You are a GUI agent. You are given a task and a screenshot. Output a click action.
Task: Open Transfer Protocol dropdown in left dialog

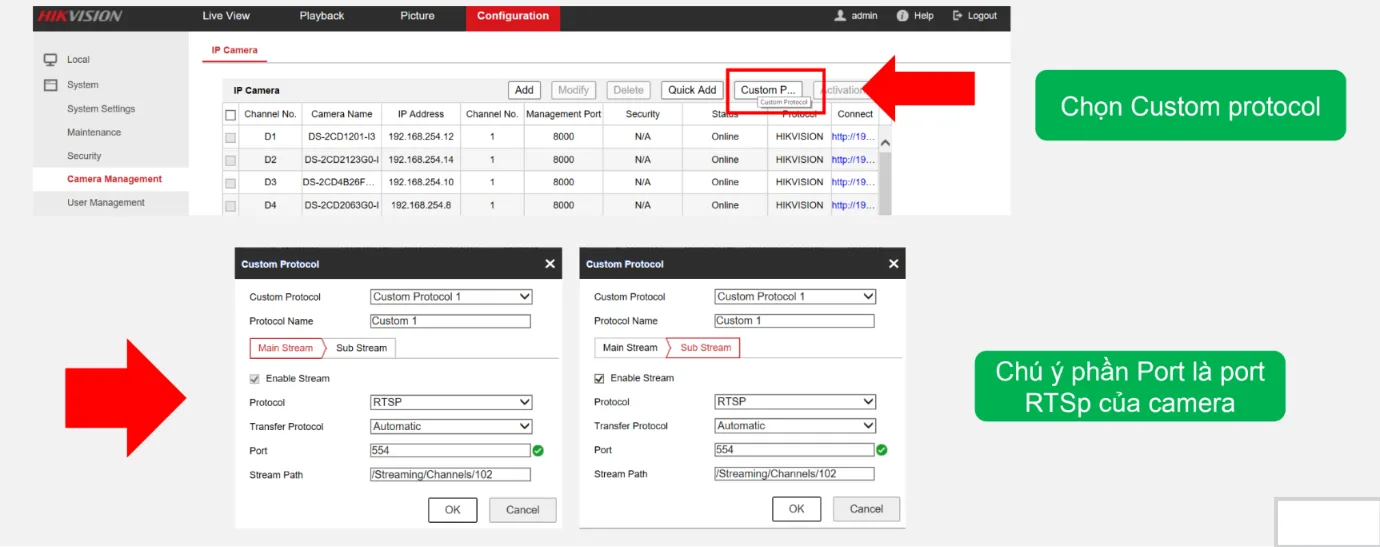(x=451, y=426)
